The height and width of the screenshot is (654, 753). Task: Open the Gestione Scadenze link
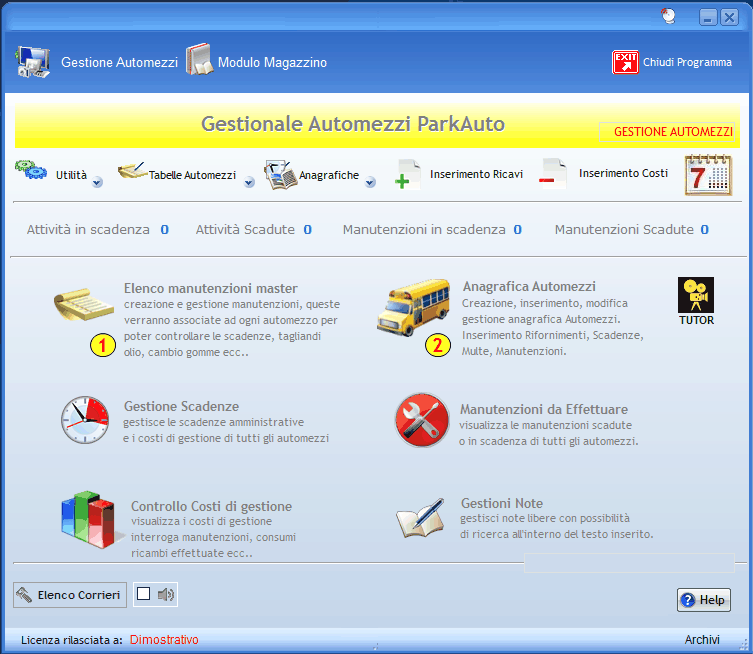(x=182, y=406)
